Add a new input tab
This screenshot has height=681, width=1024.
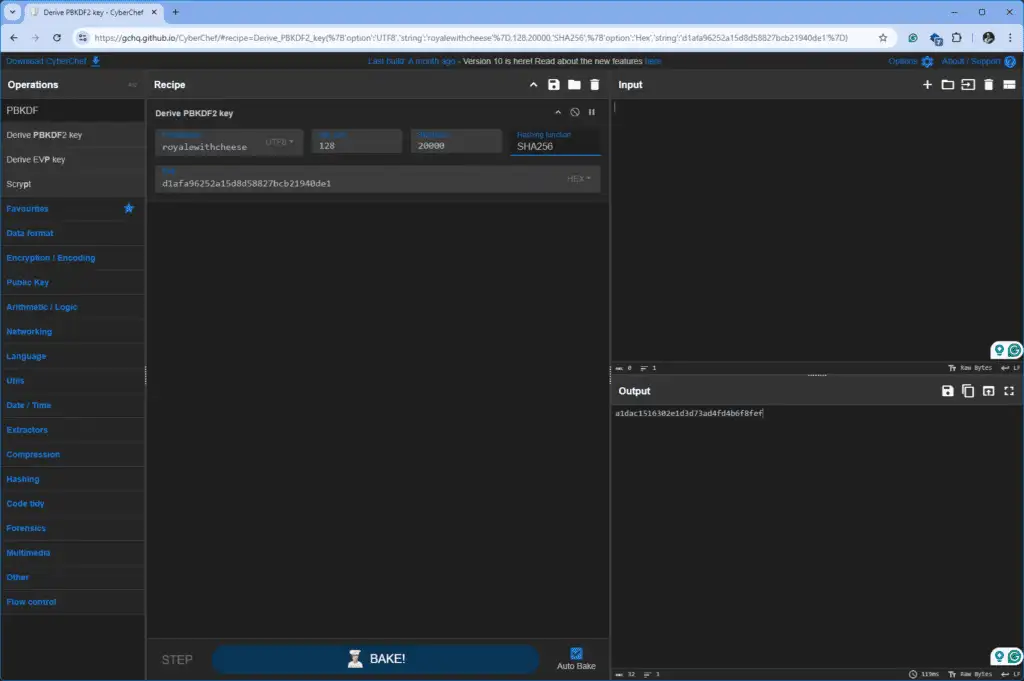(x=927, y=84)
